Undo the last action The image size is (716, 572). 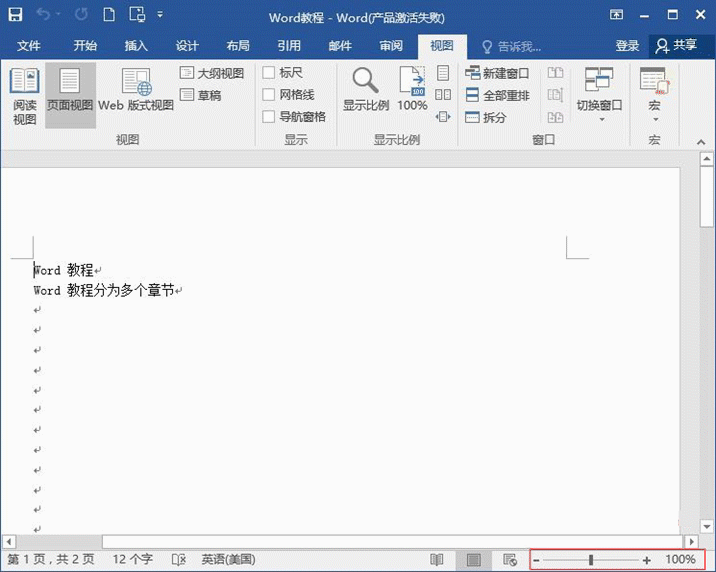[43, 15]
